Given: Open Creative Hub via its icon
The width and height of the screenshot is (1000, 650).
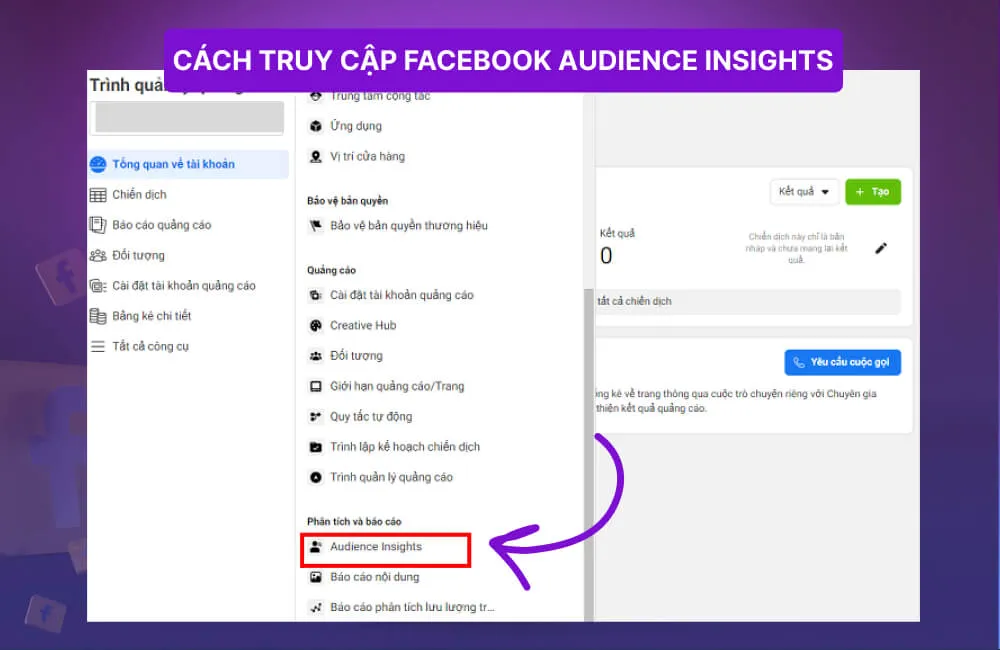Looking at the screenshot, I should pyautogui.click(x=315, y=325).
